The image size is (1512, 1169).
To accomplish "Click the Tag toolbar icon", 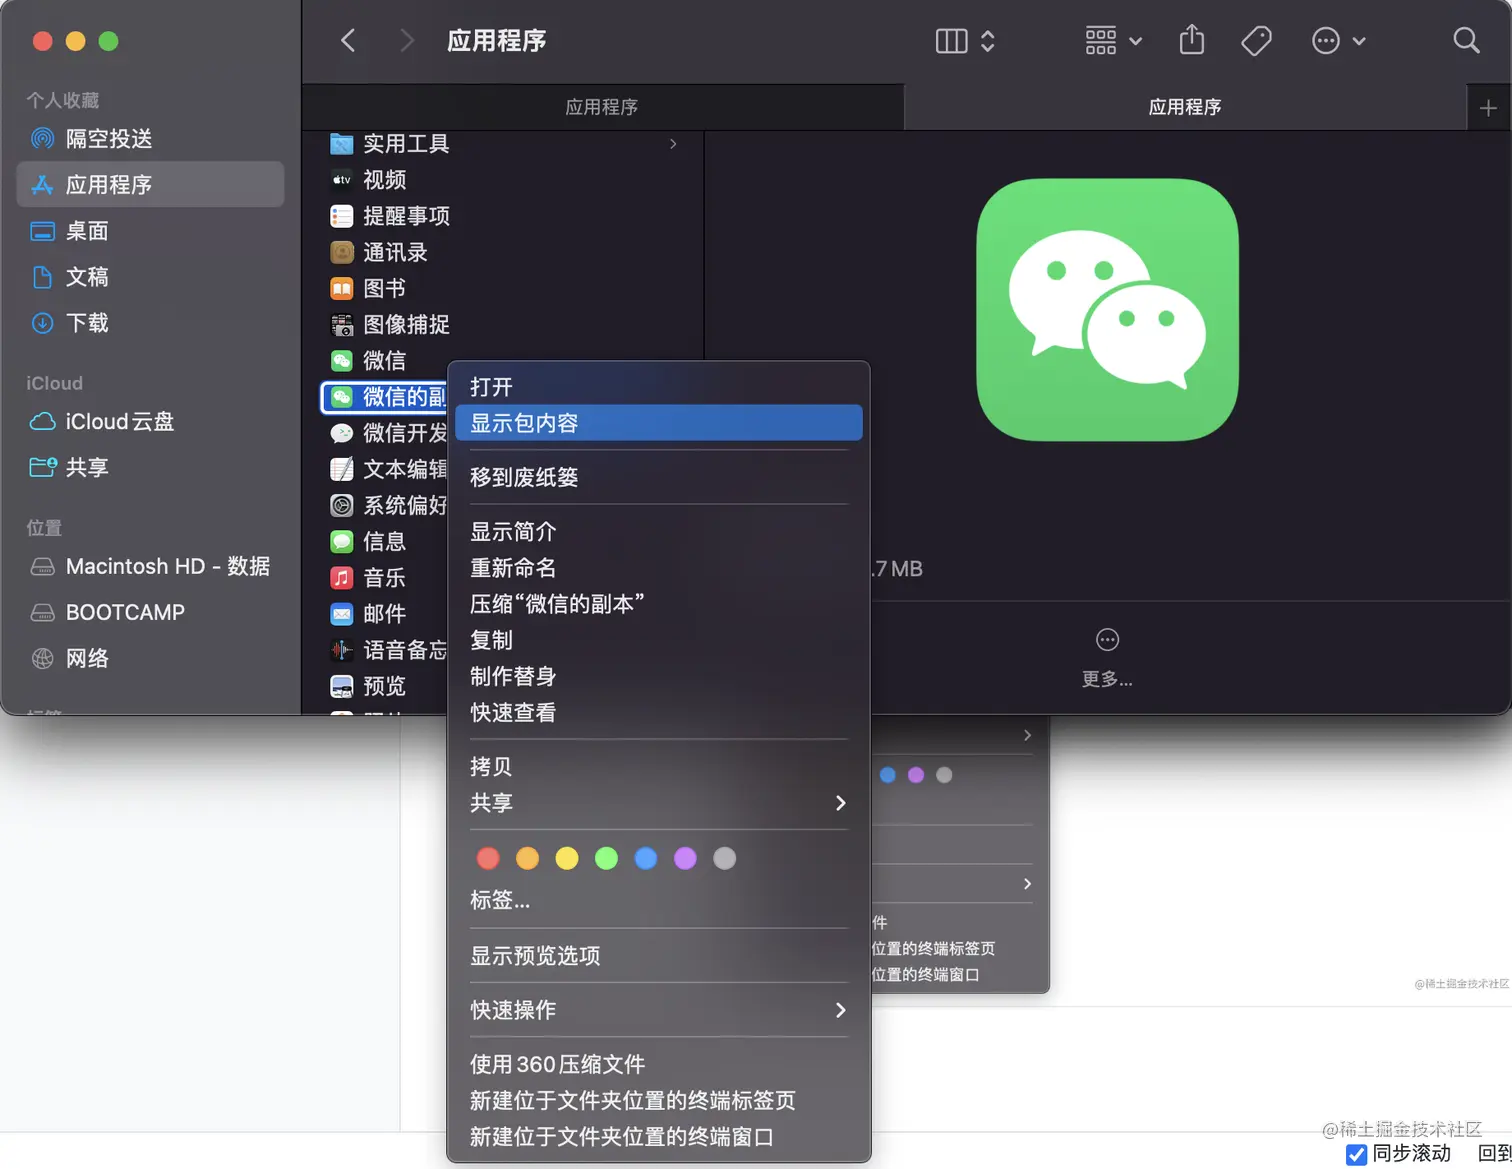I will coord(1256,41).
